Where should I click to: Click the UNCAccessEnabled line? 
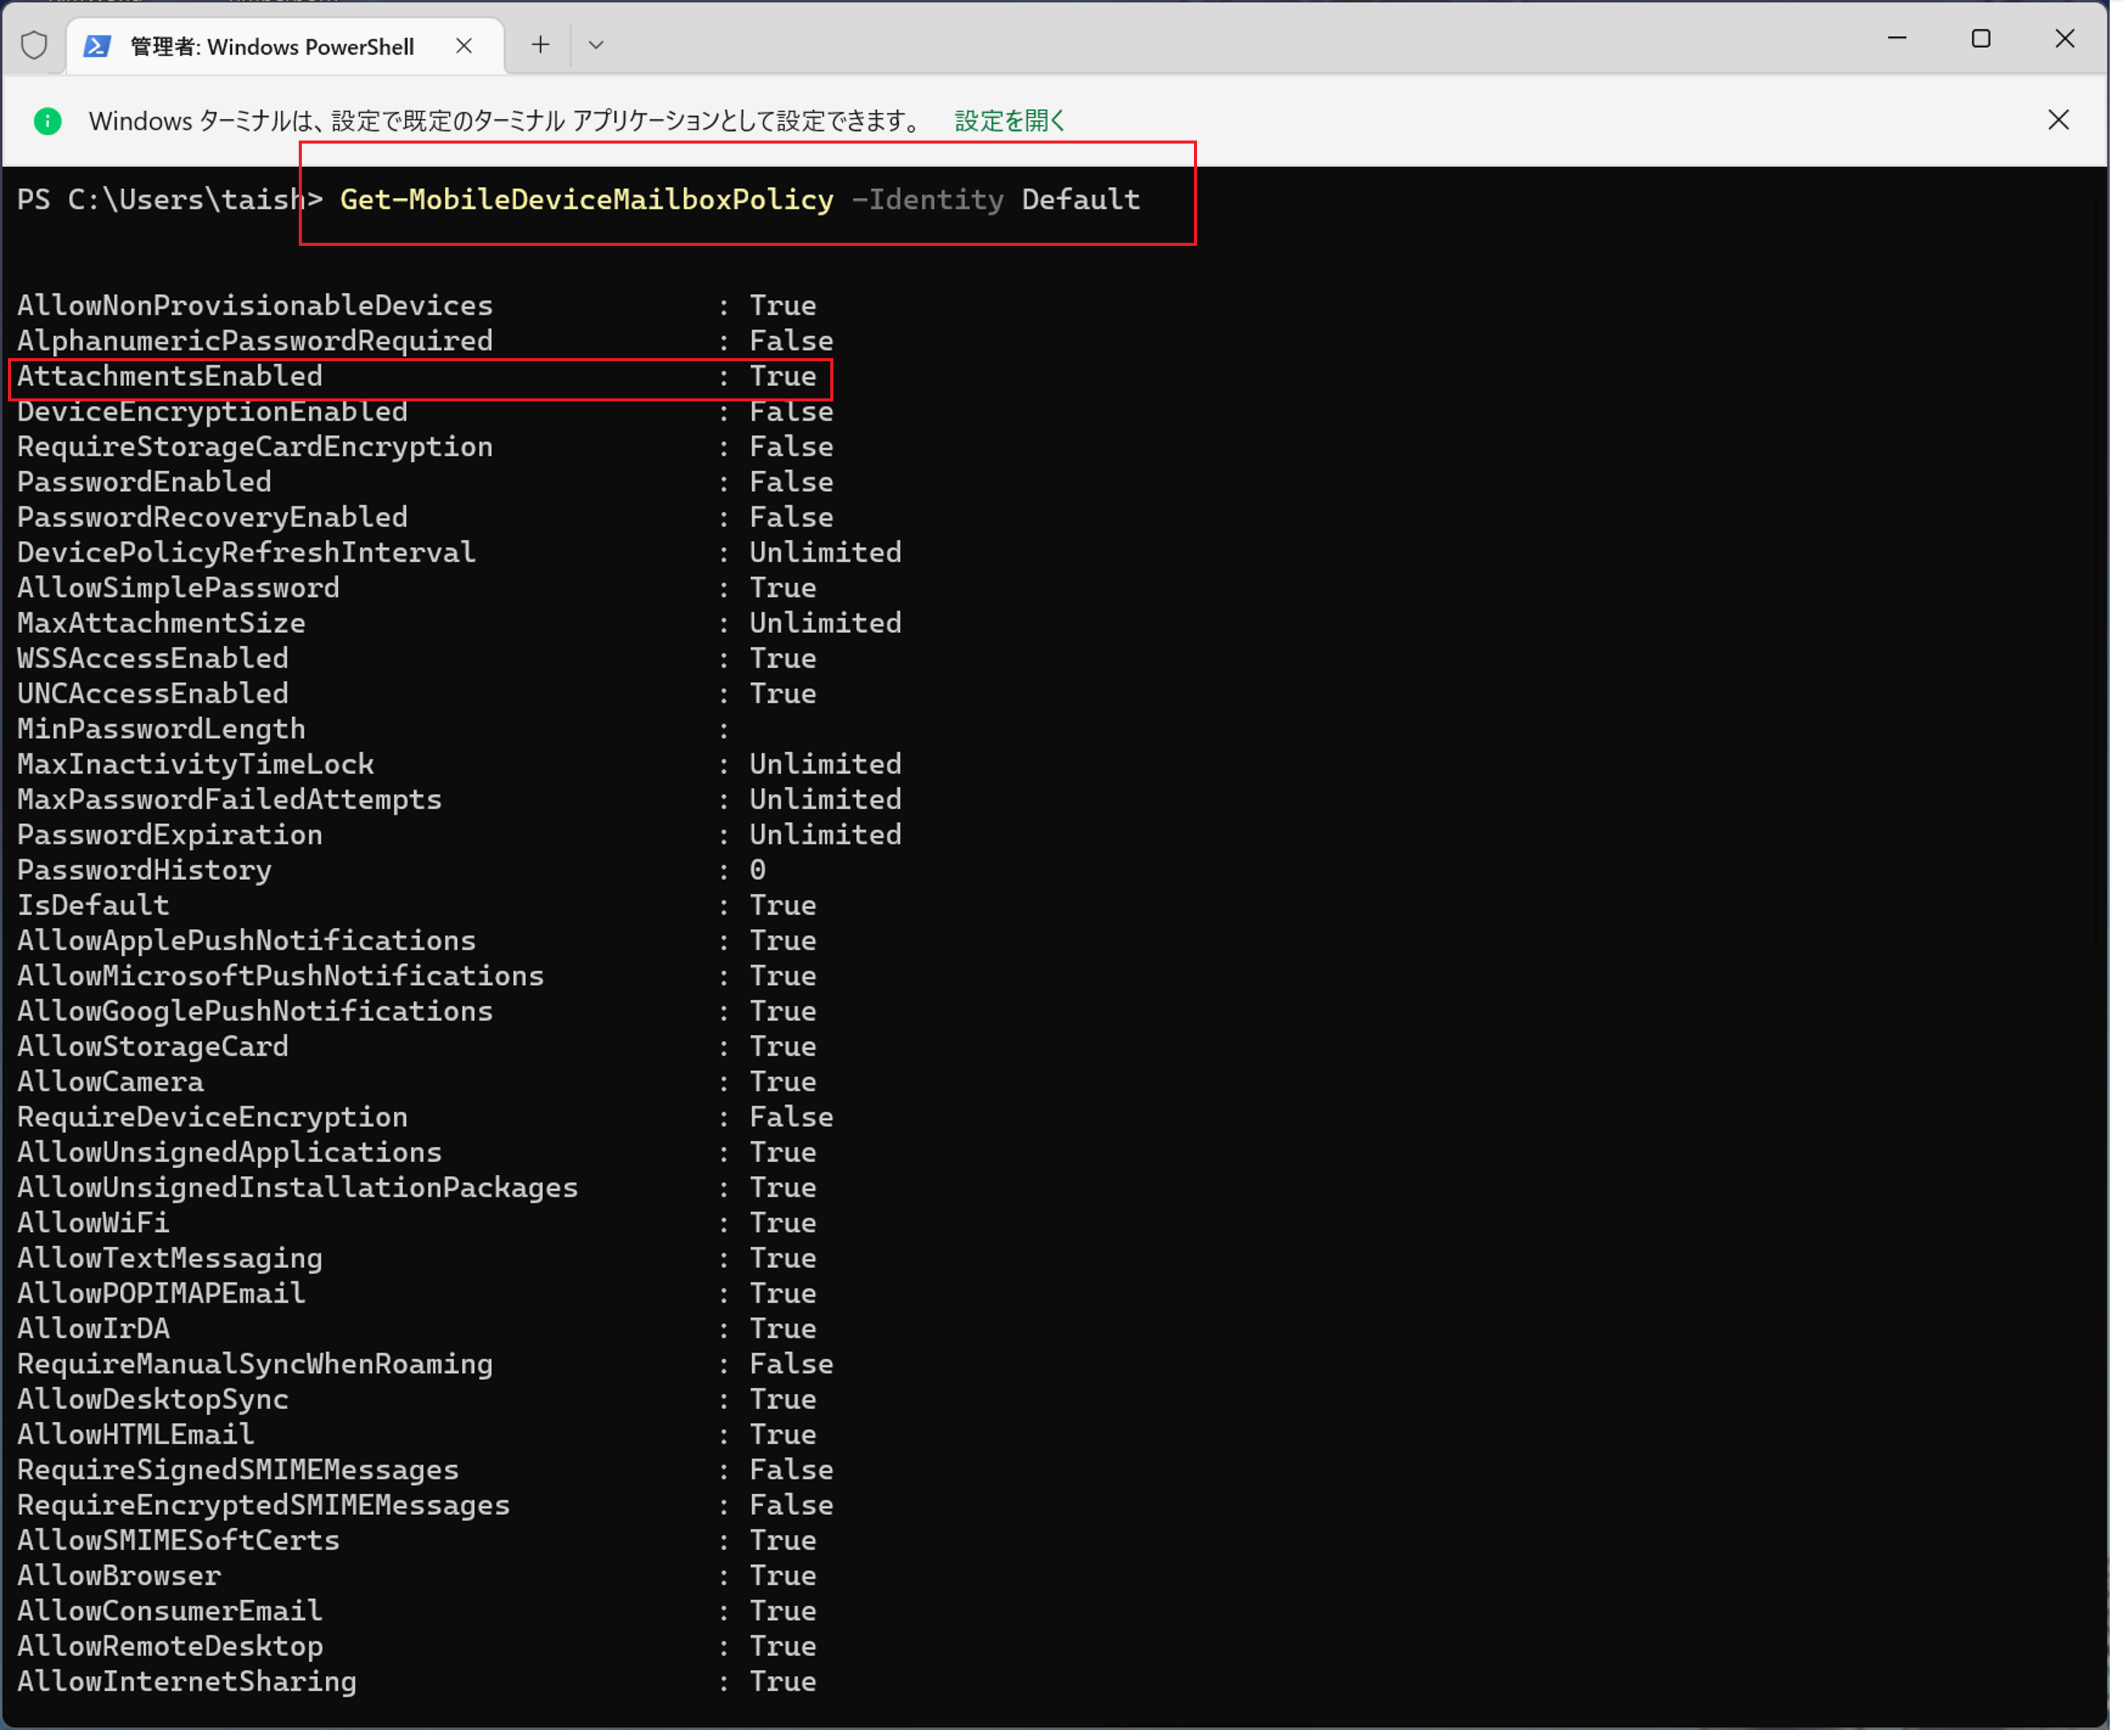point(417,695)
